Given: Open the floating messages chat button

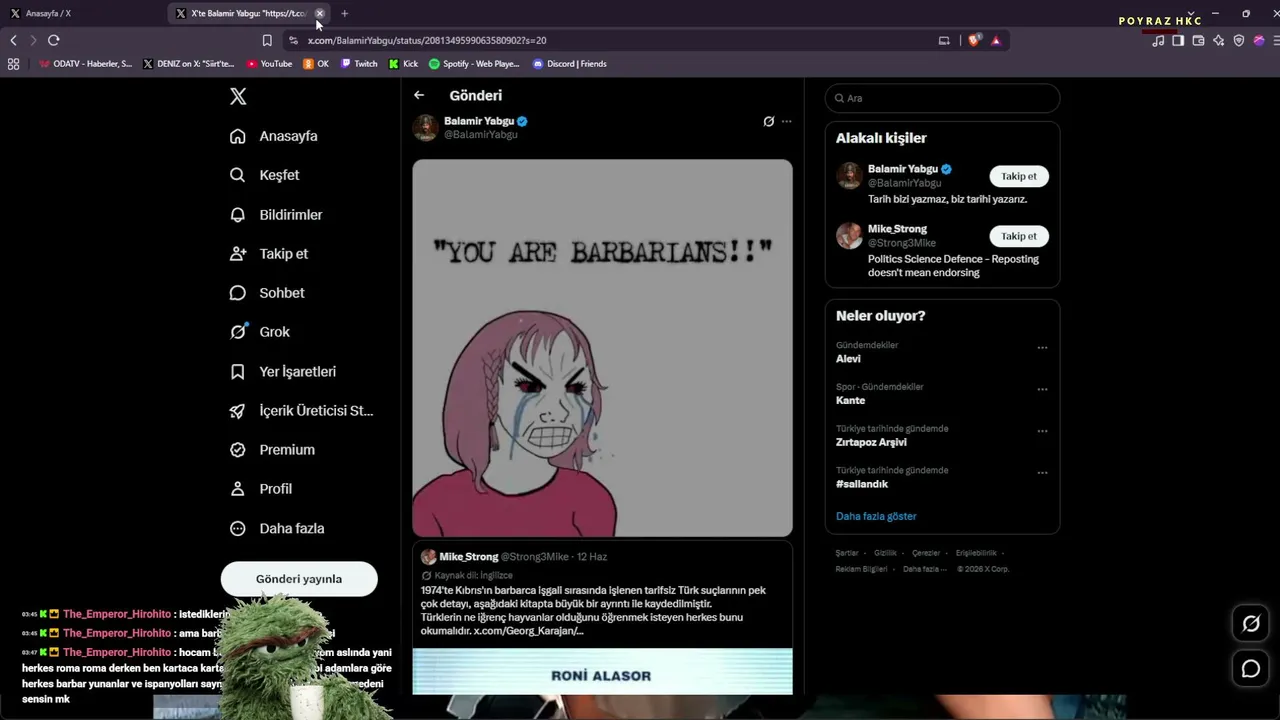Looking at the screenshot, I should click(x=1250, y=669).
